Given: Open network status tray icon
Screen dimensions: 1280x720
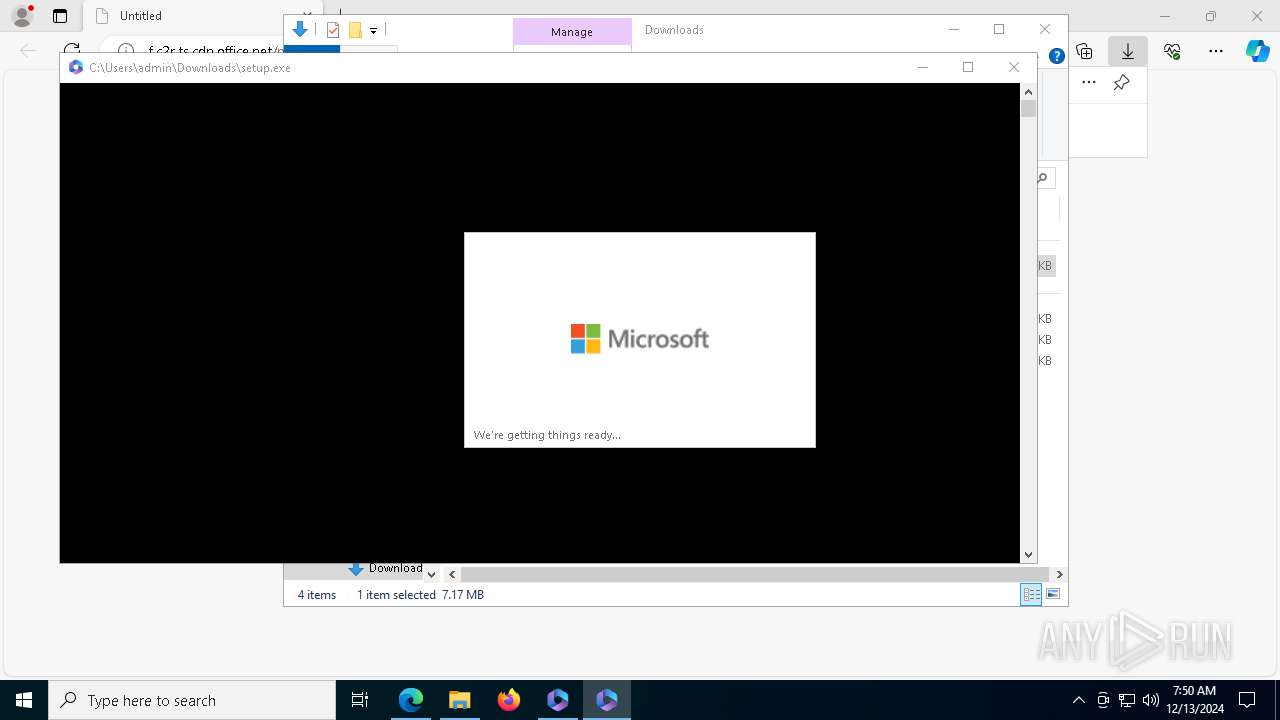Looking at the screenshot, I should point(1127,700).
